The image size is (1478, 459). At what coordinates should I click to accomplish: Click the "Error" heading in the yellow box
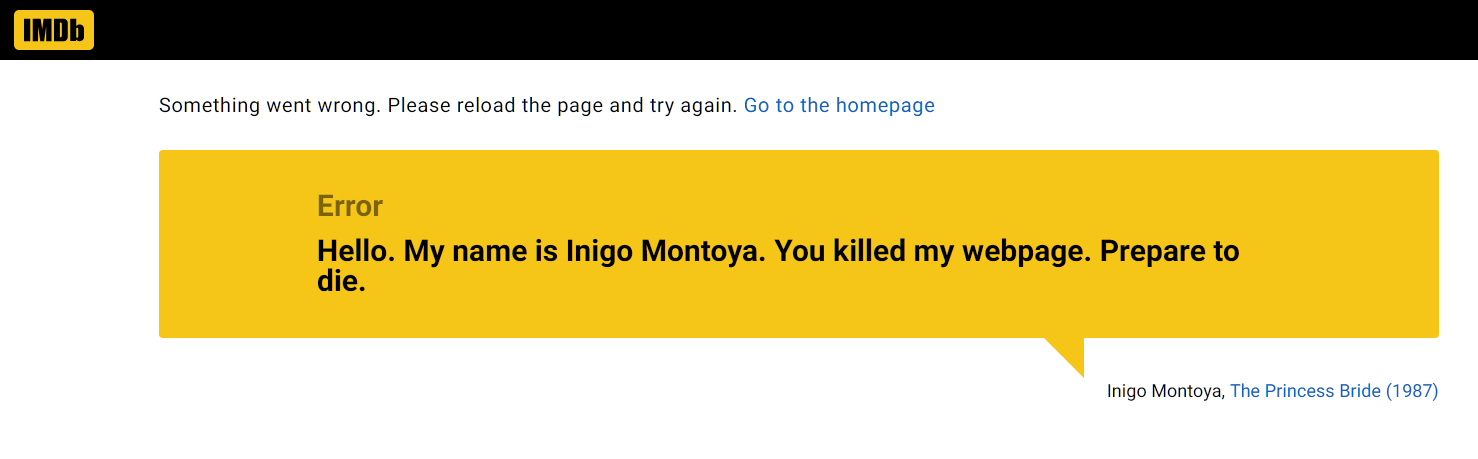click(x=350, y=206)
